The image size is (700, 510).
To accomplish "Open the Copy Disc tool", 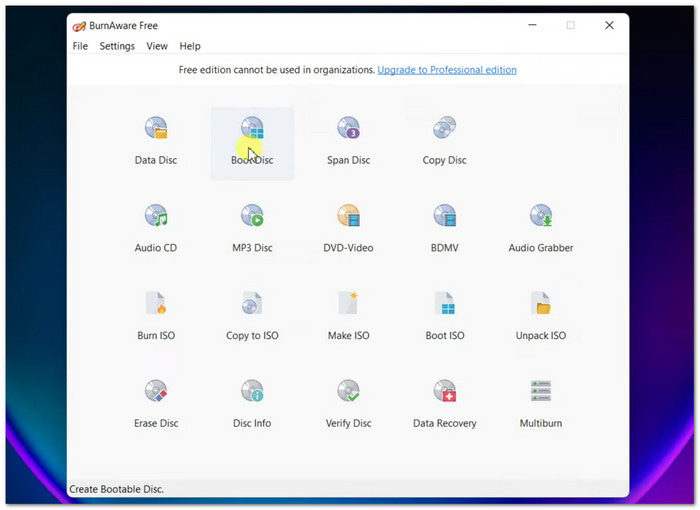I will coord(445,142).
